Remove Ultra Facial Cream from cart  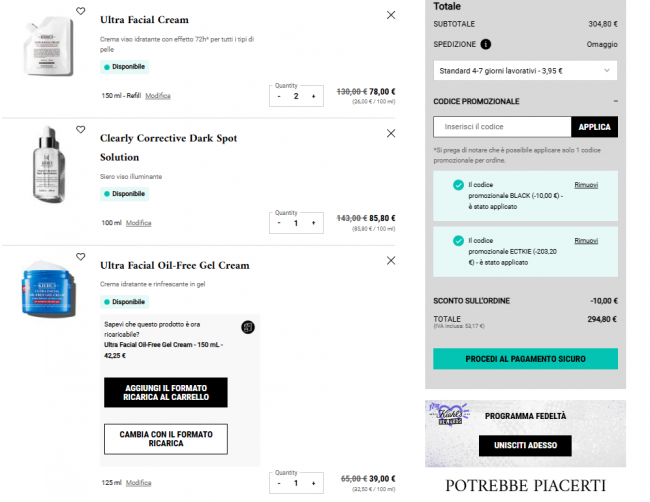[390, 15]
